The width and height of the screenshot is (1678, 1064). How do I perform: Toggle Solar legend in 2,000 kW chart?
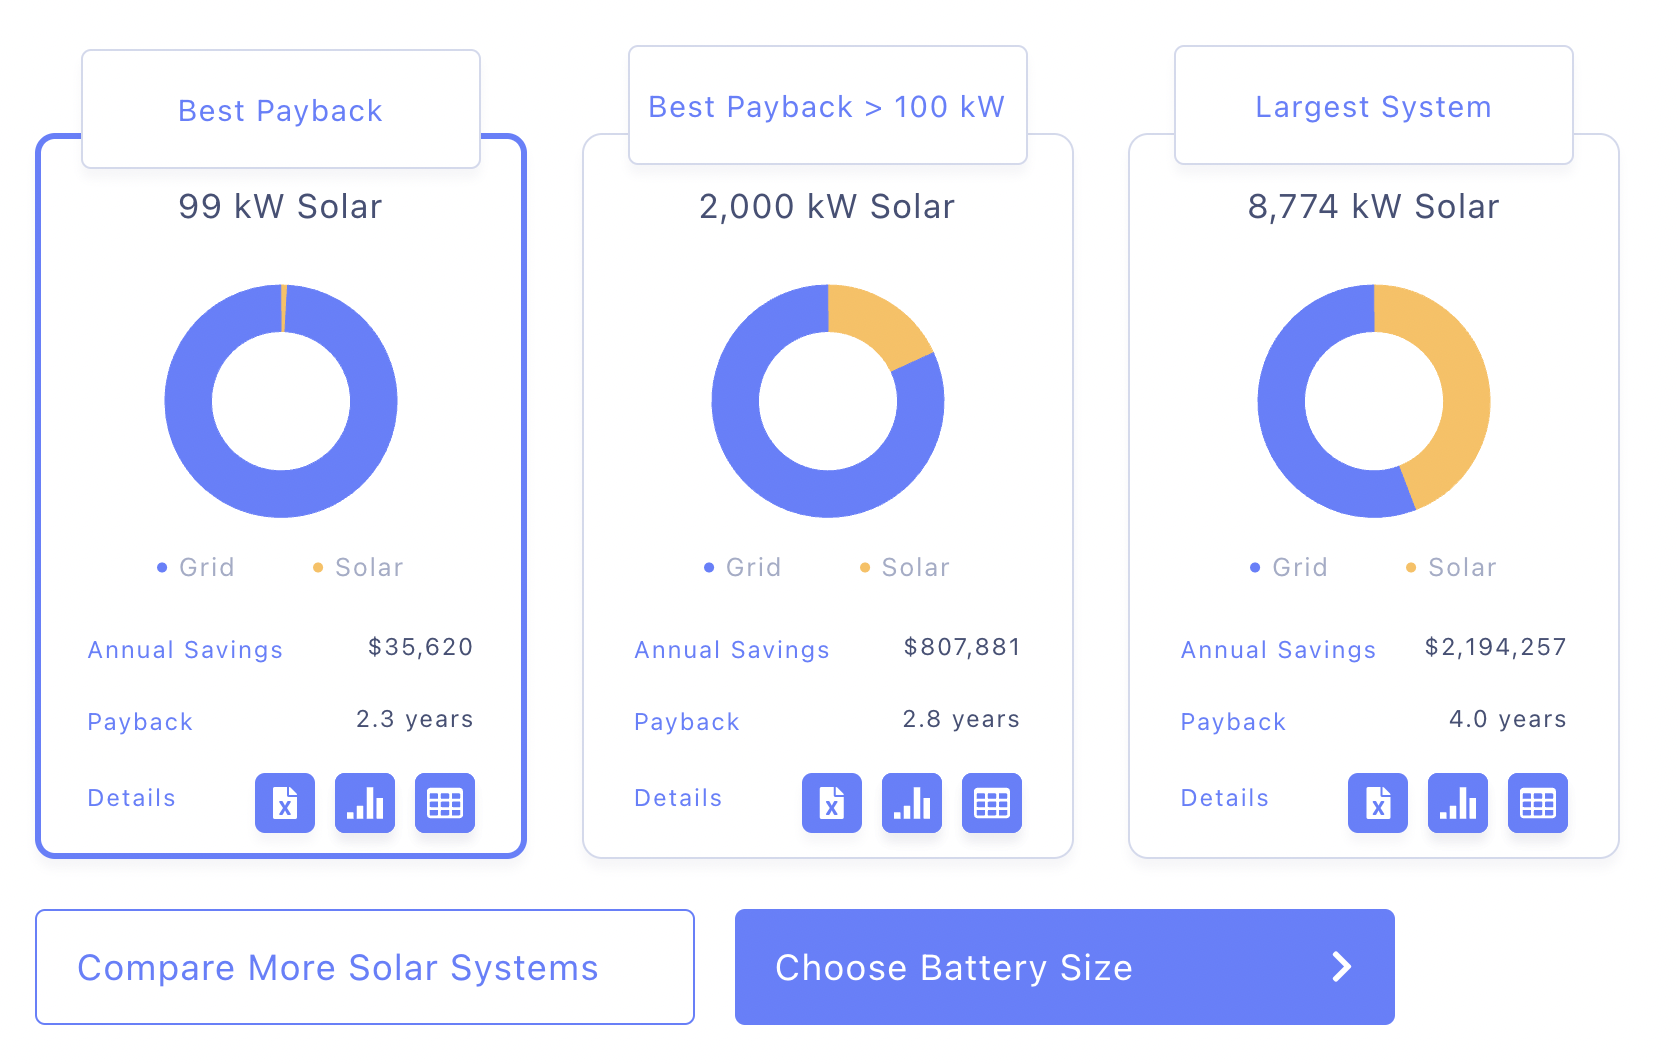[905, 568]
